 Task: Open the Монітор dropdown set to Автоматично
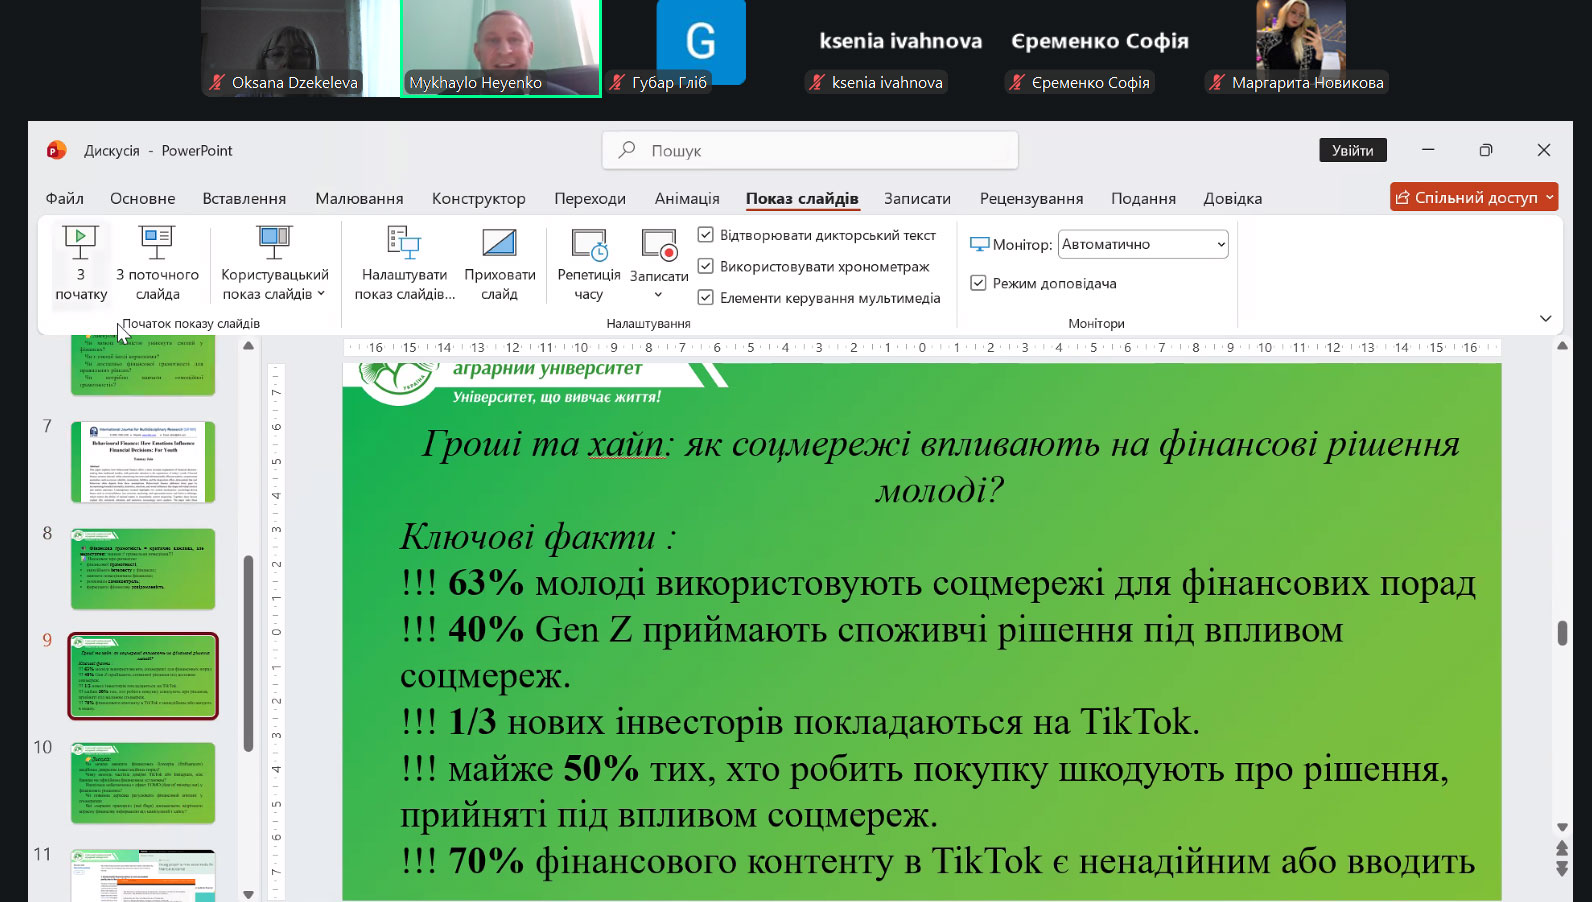(x=1143, y=244)
